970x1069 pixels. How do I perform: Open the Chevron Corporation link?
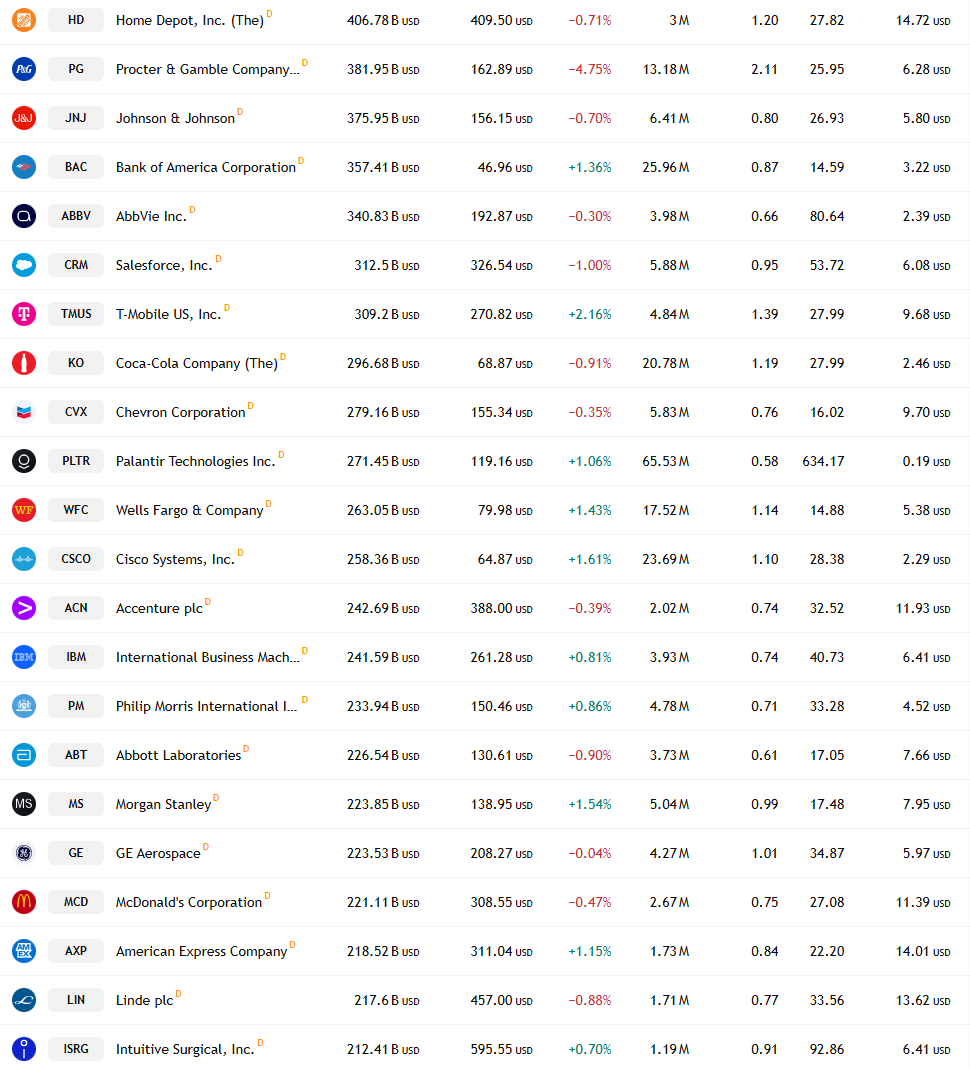click(x=181, y=412)
